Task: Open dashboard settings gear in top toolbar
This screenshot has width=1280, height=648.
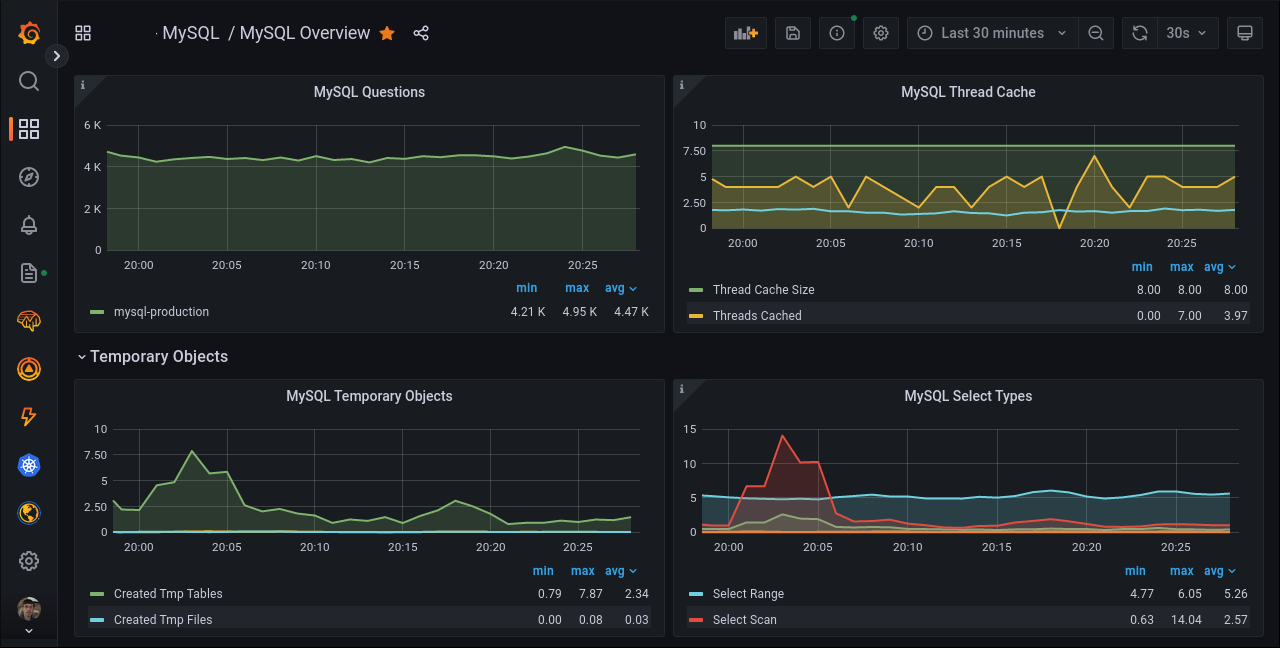Action: tap(880, 32)
